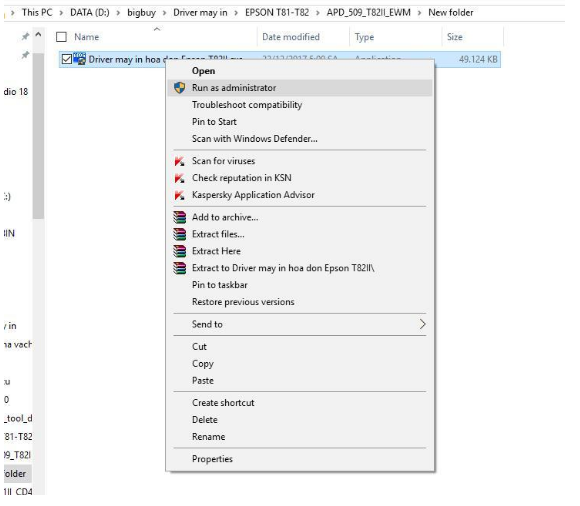The image size is (580, 506).
Task: Sort by the Type column header
Action: 364,37
